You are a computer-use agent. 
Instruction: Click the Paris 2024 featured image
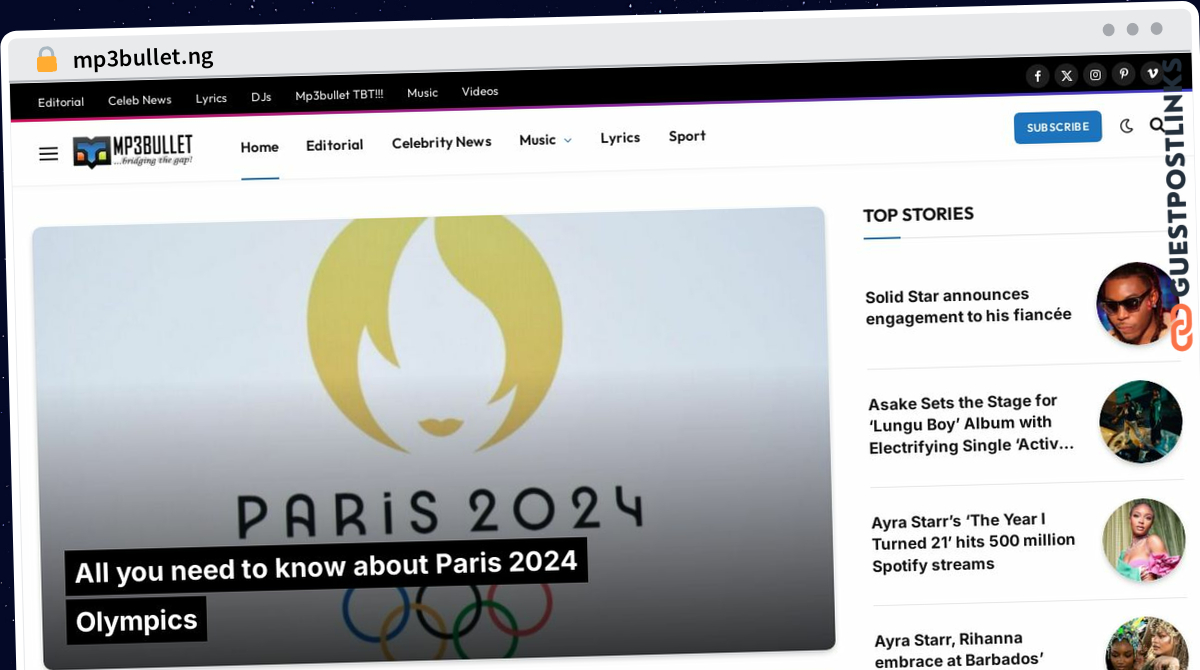[x=433, y=438]
